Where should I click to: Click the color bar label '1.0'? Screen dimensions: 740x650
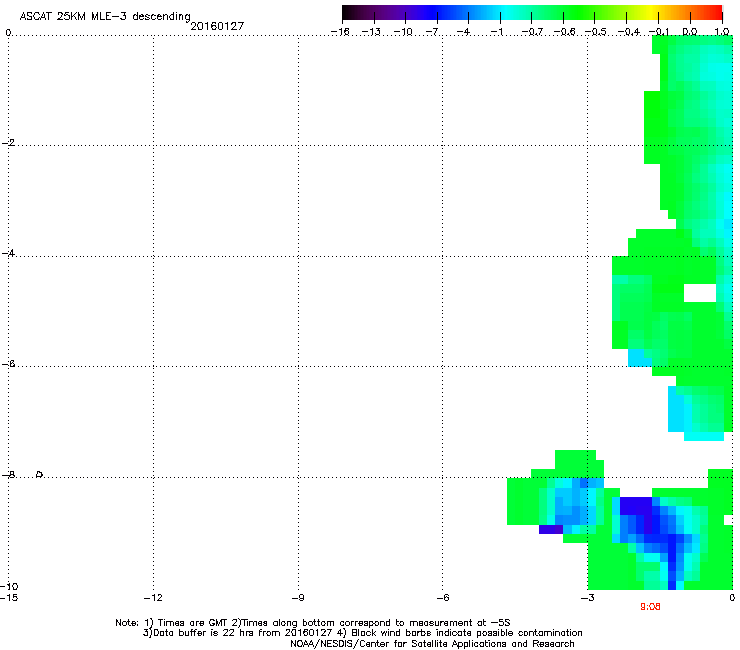[x=722, y=32]
